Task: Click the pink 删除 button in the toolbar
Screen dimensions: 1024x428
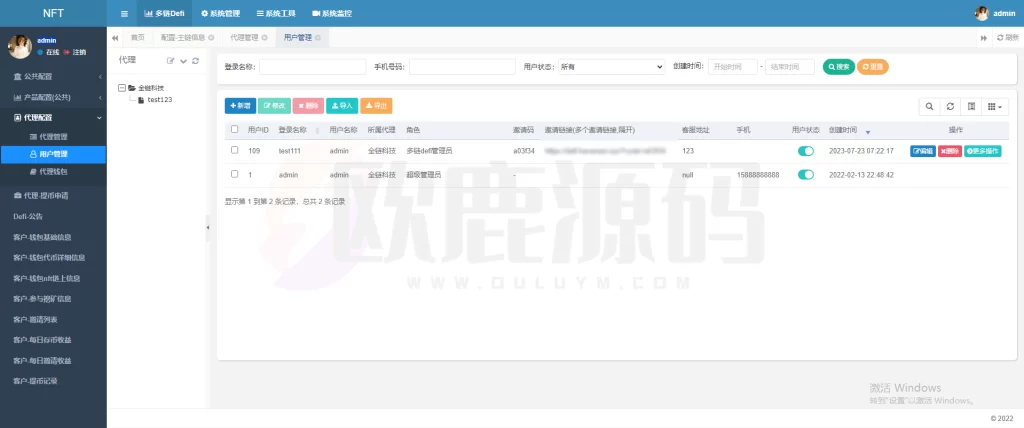Action: [x=308, y=106]
